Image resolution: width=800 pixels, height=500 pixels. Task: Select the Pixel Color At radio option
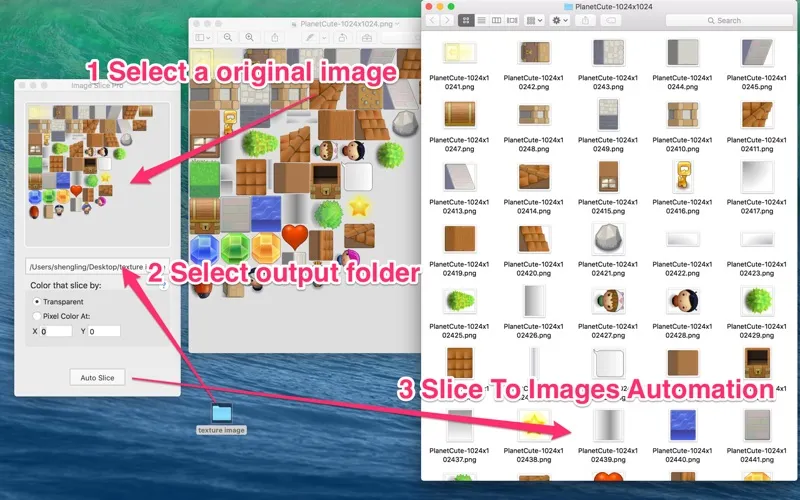coord(37,316)
